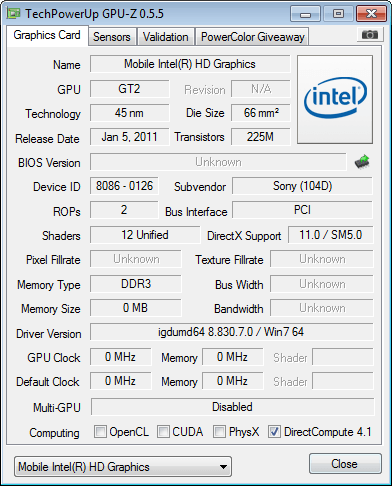Click the Bandwidth Unknown field
The image size is (392, 486).
(x=322, y=308)
